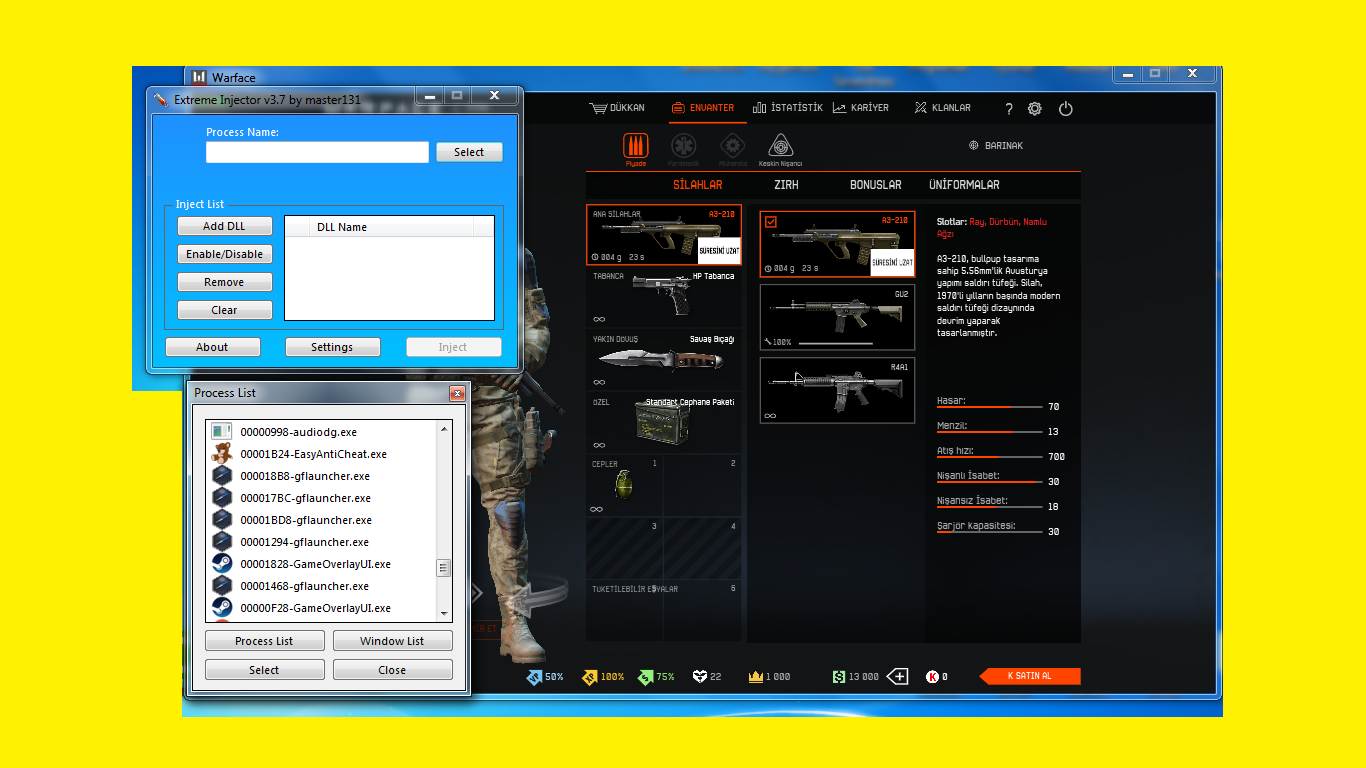1366x768 pixels.
Task: Select the Piyade rifleman class icon
Action: pyautogui.click(x=636, y=144)
